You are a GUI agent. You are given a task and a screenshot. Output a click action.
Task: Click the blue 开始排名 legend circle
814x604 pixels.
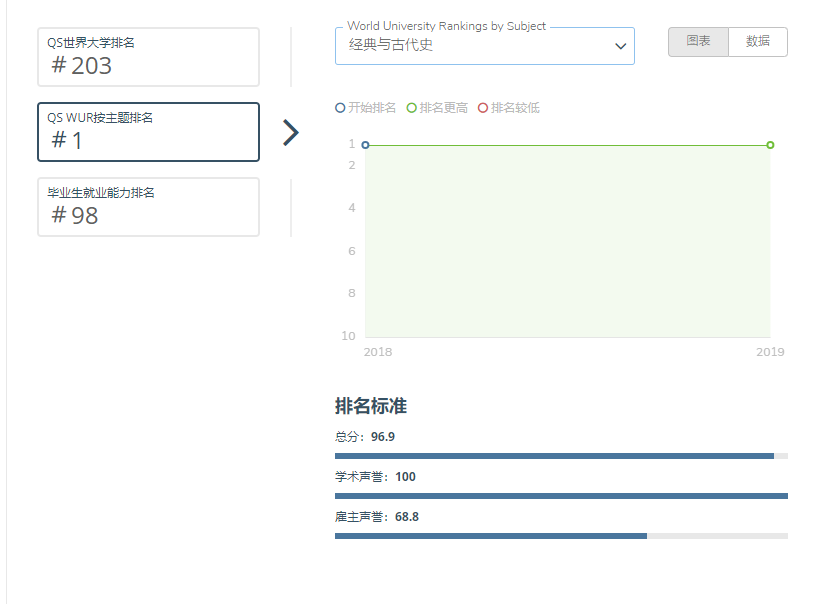click(340, 108)
